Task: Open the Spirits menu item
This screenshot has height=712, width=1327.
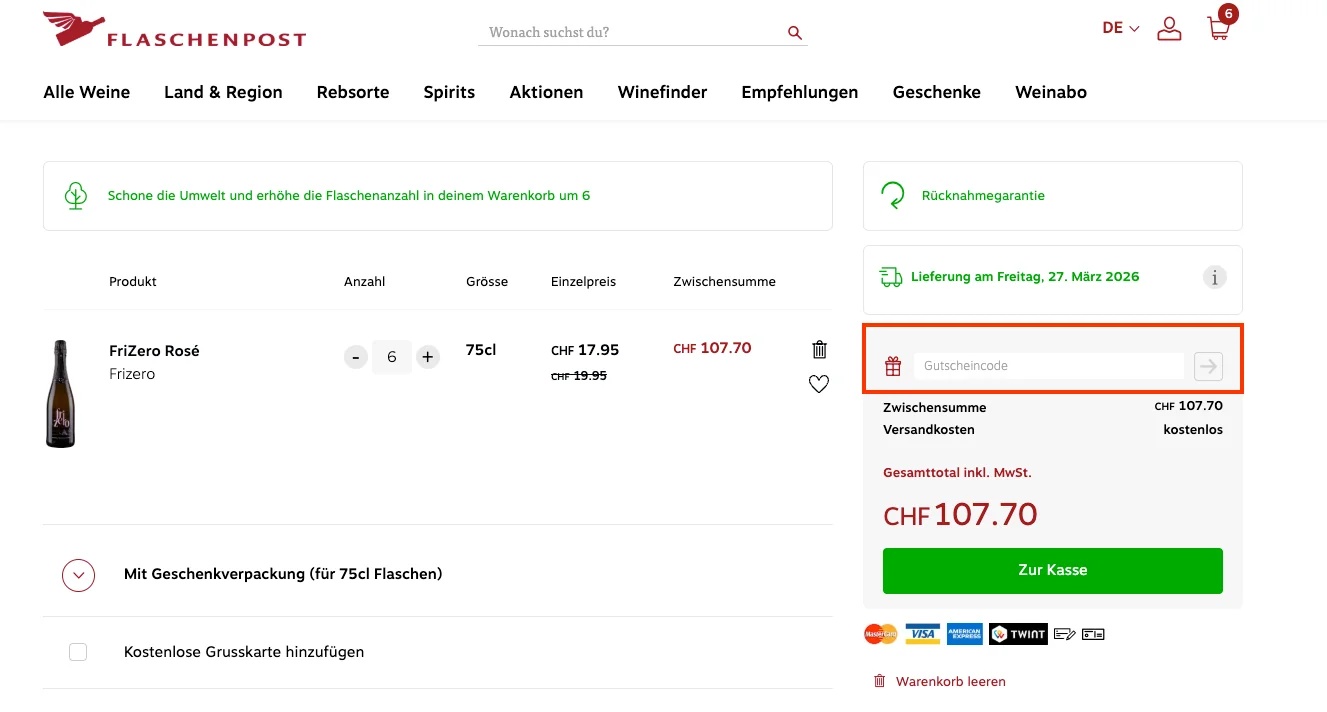Action: pos(448,92)
